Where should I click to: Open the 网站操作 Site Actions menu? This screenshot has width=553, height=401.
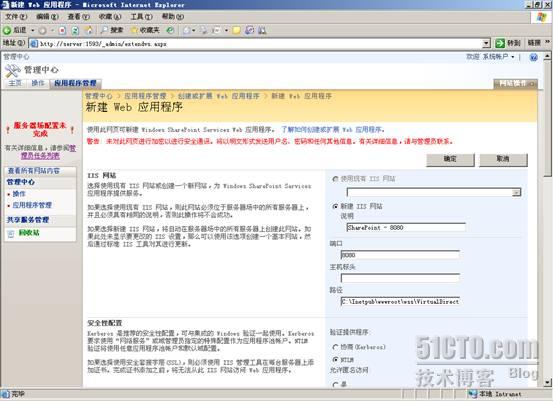(516, 84)
